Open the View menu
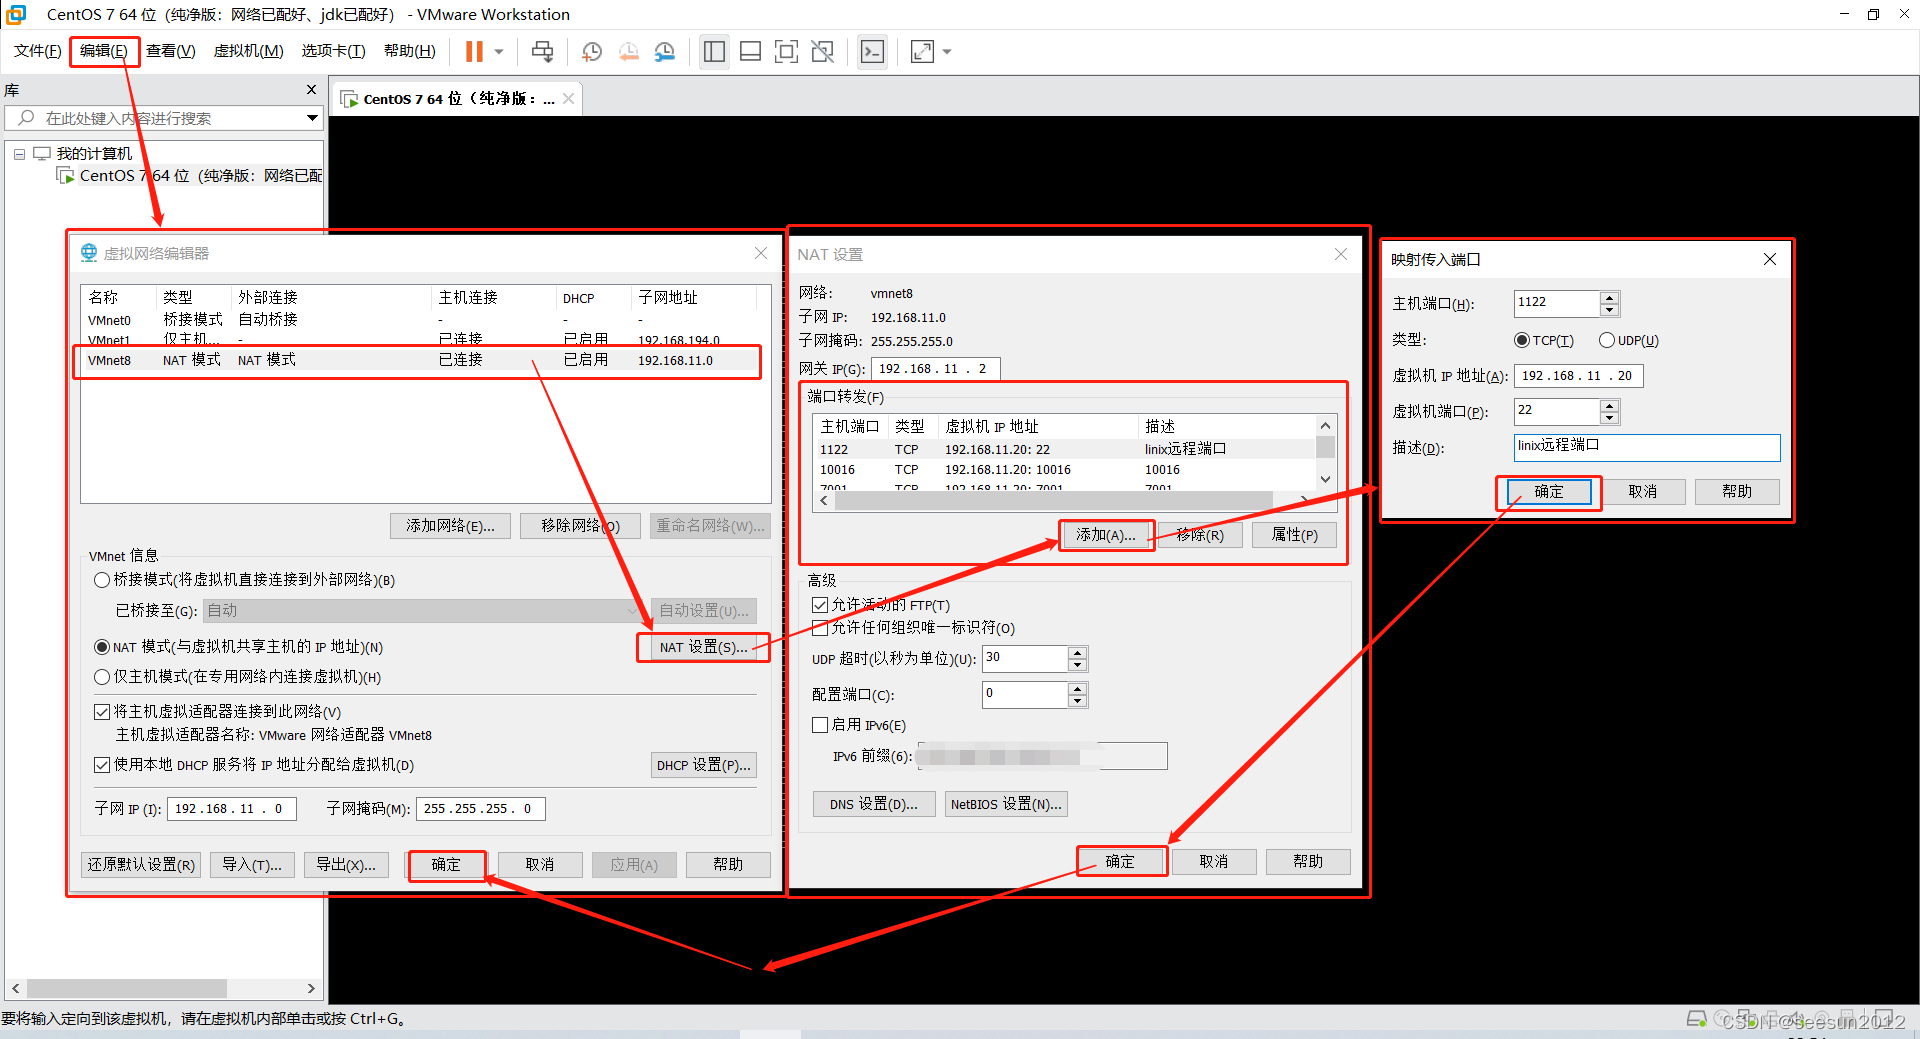 click(171, 51)
